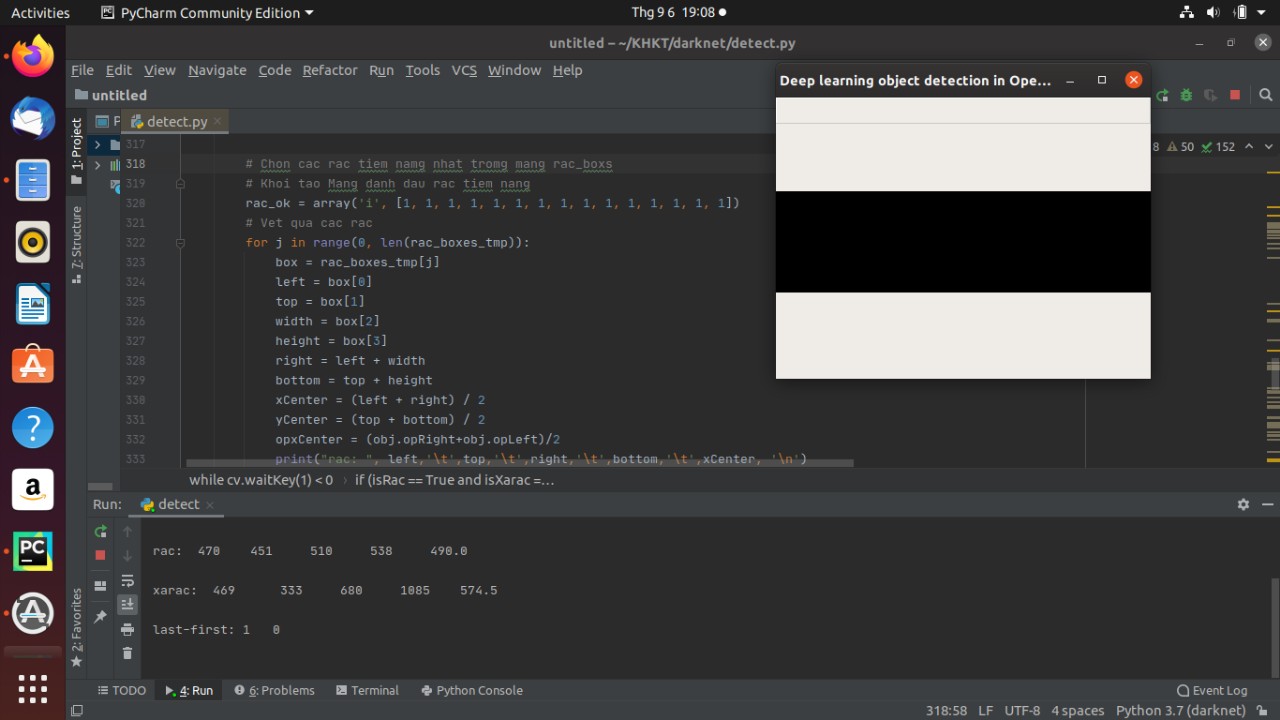This screenshot has width=1280, height=720.
Task: Expand the first folder in the Project tree
Action: tap(97, 145)
